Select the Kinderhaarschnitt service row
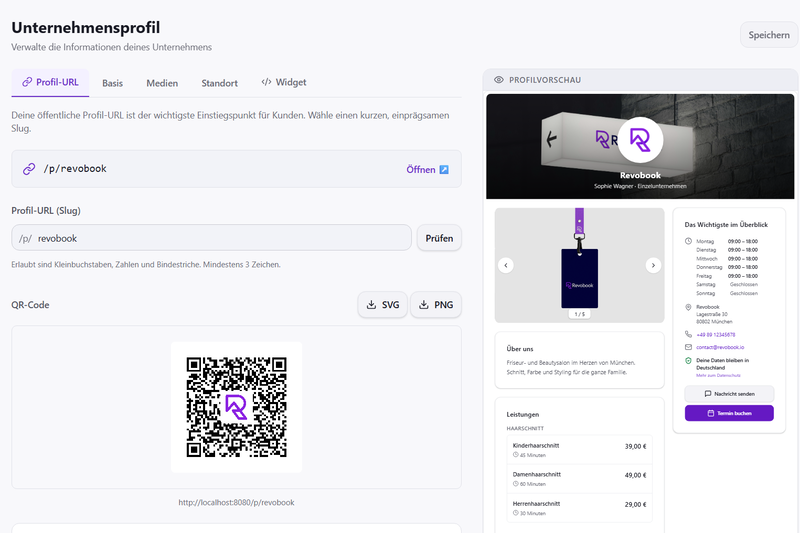This screenshot has height=533, width=800. point(580,450)
